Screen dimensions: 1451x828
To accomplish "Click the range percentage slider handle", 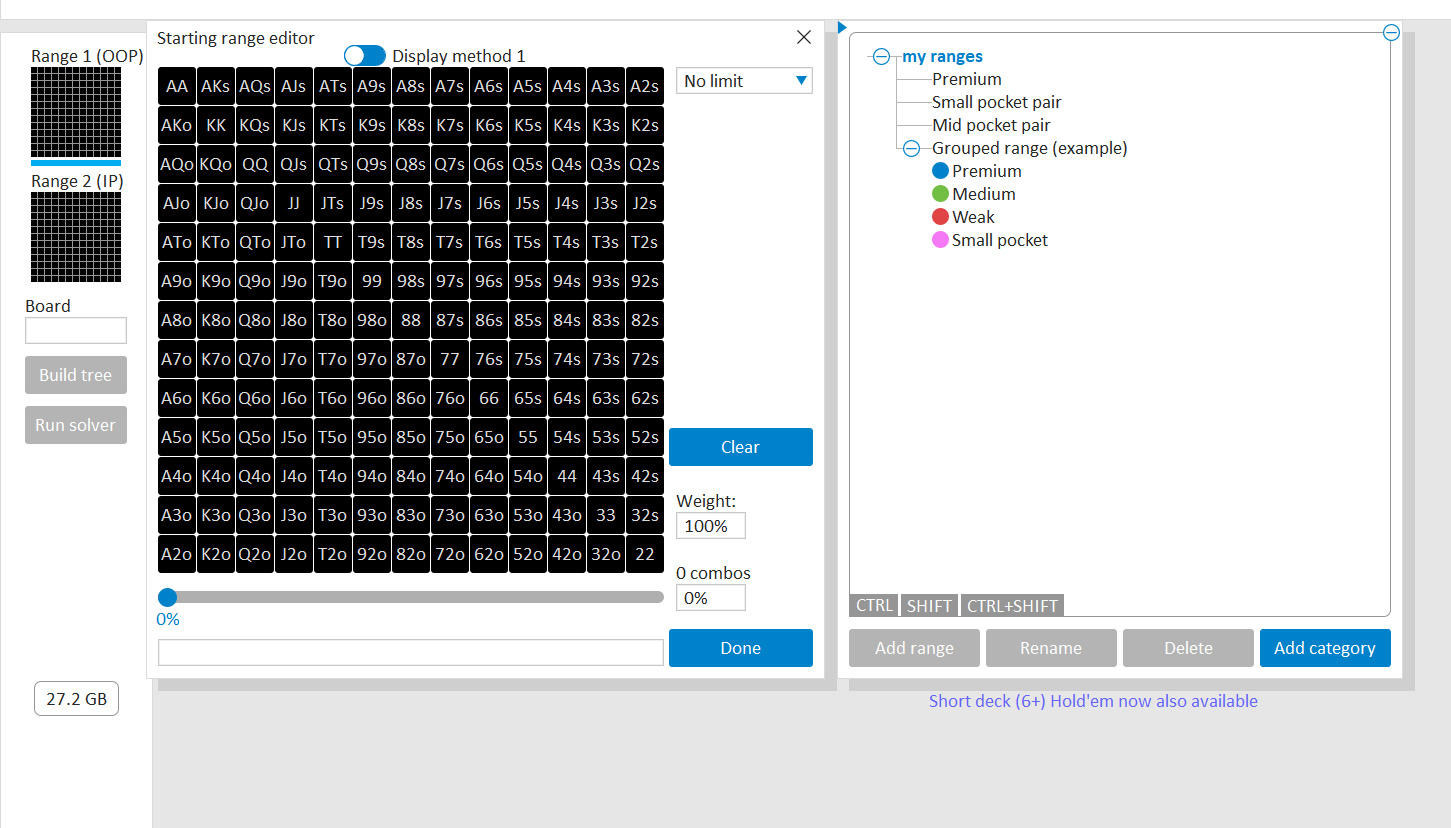I will 167,597.
